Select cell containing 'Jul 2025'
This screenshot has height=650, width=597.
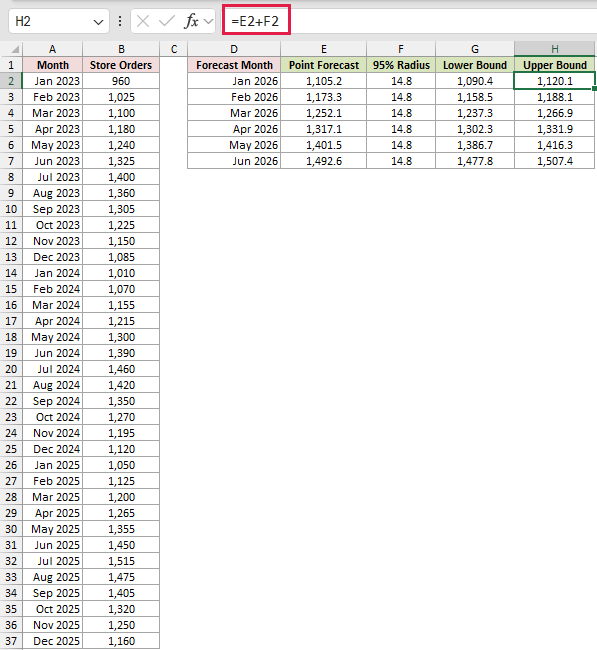tap(53, 561)
